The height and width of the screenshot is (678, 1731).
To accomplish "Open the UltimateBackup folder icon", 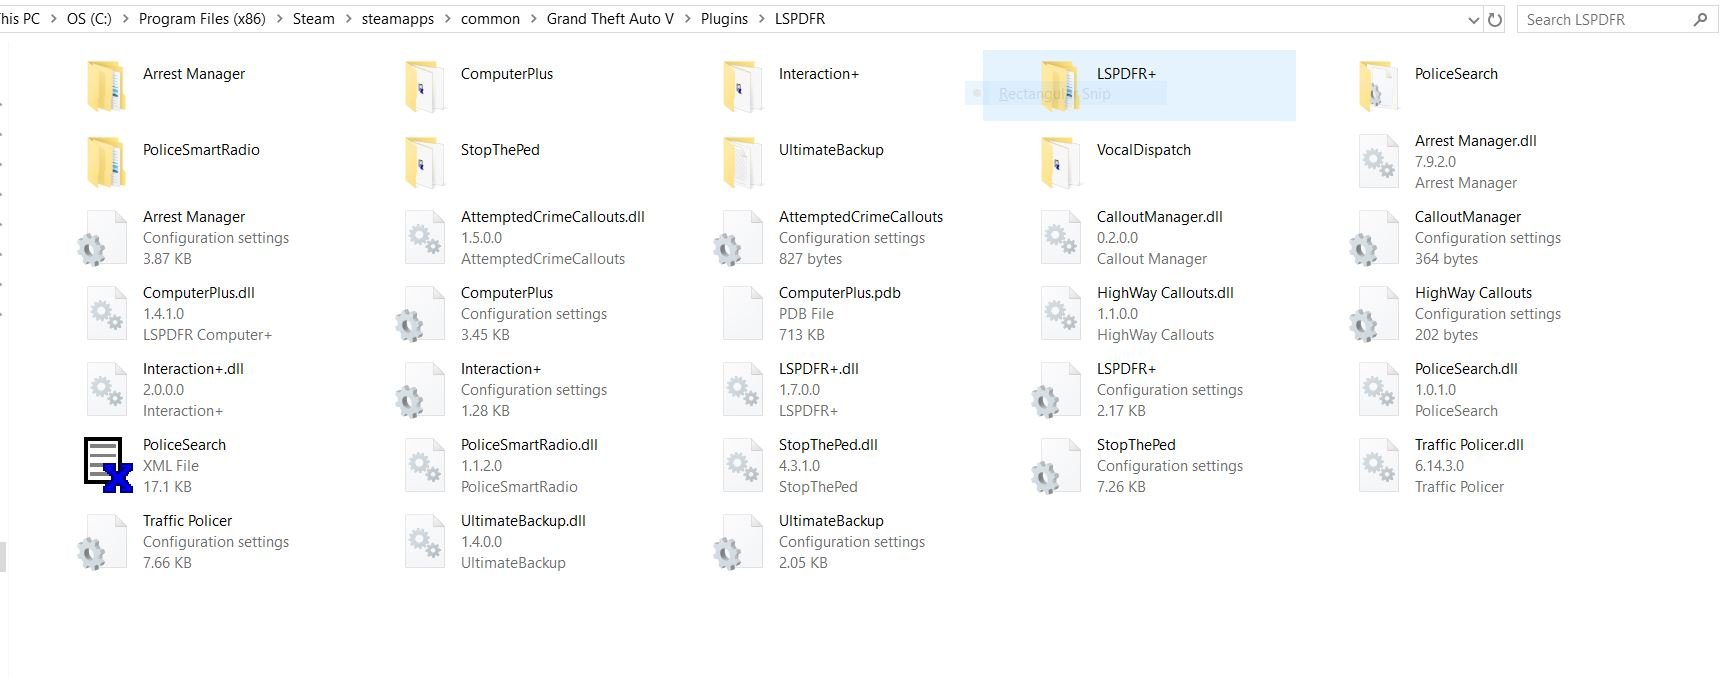I will pos(742,161).
